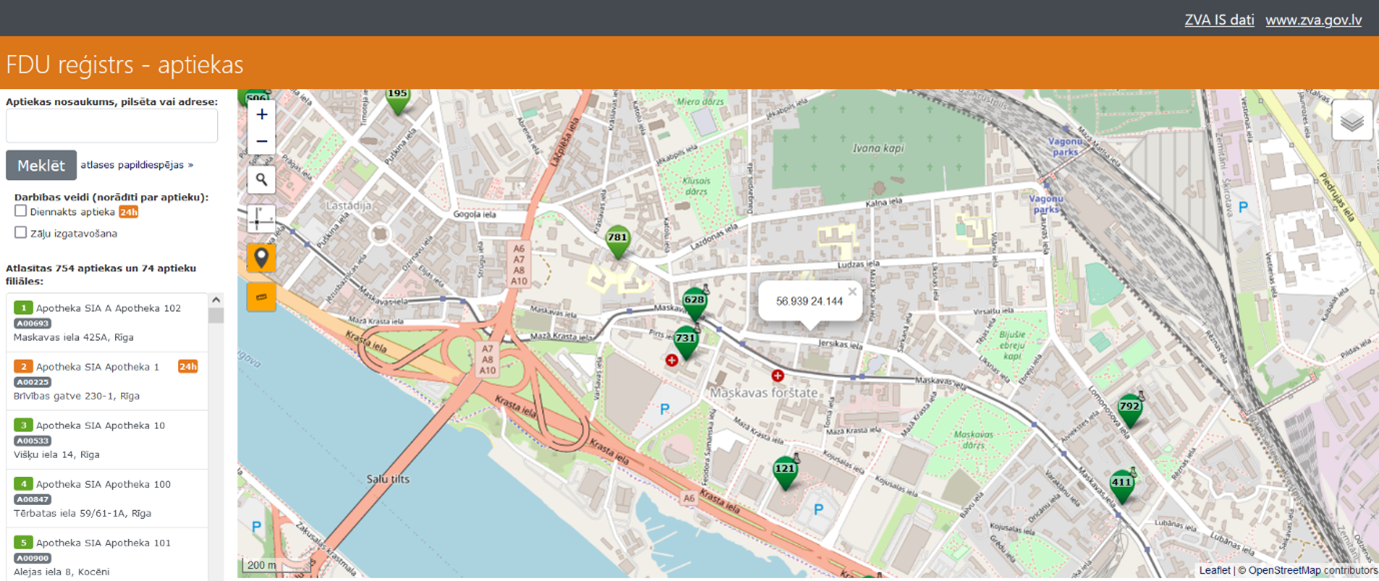Screen dimensions: 1379x581
Task: Click the Maskavas forštate map label
Action: (765, 393)
